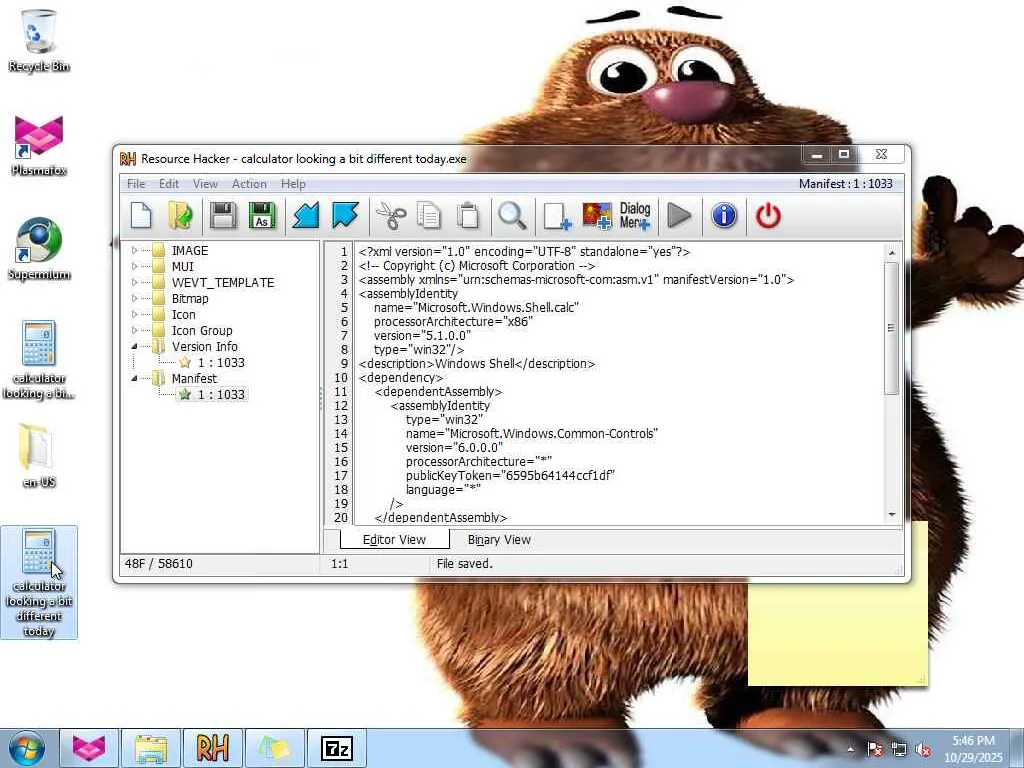The image size is (1024, 768).
Task: Open Windows Explorer from the taskbar
Action: pos(151,748)
